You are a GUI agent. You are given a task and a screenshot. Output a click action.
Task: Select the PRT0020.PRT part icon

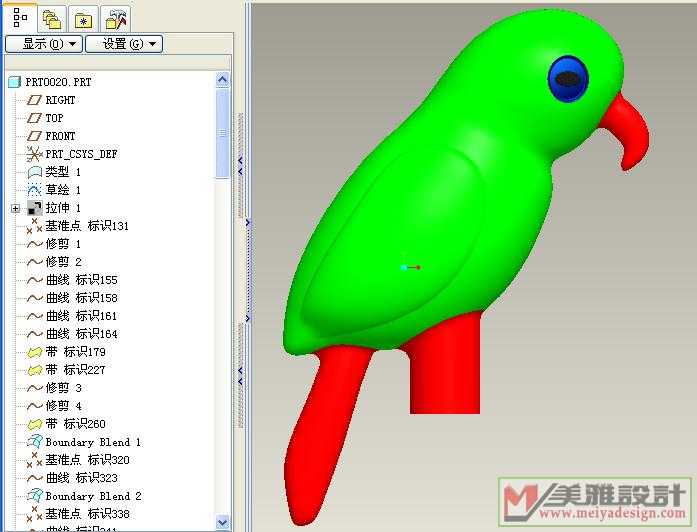[x=15, y=82]
